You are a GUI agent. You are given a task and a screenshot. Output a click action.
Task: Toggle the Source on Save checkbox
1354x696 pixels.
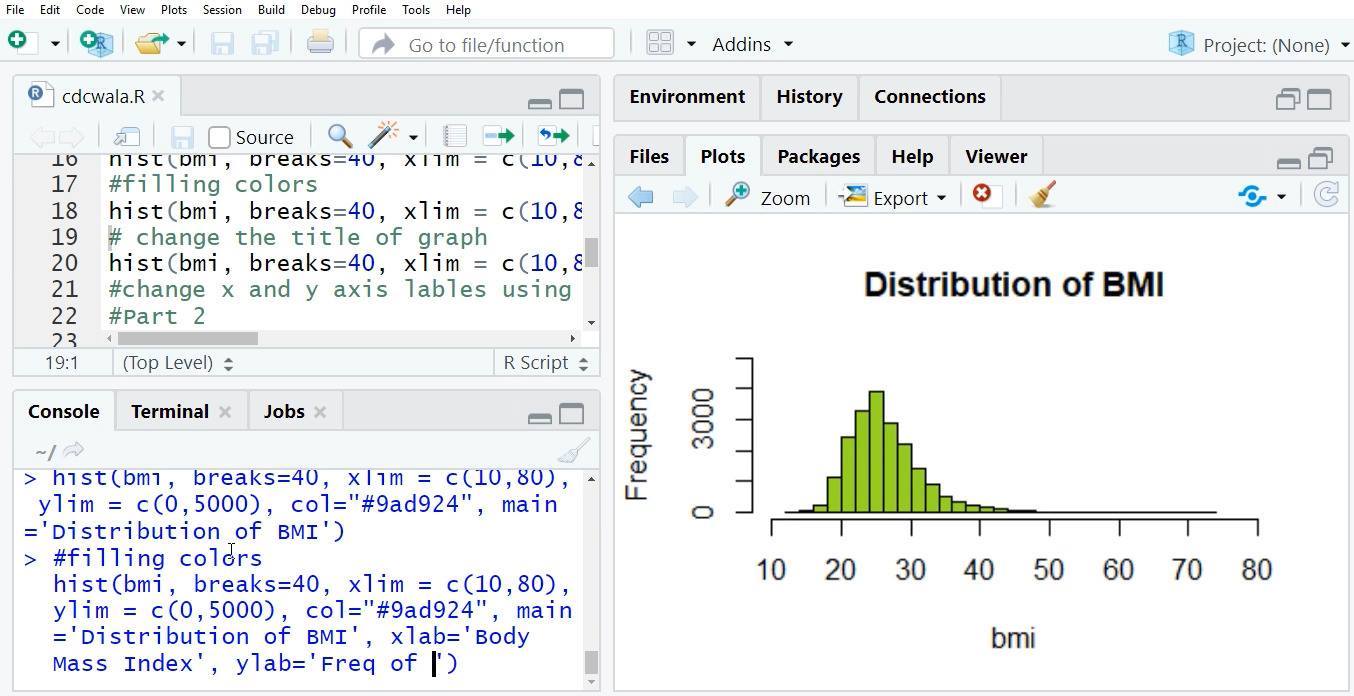[219, 137]
